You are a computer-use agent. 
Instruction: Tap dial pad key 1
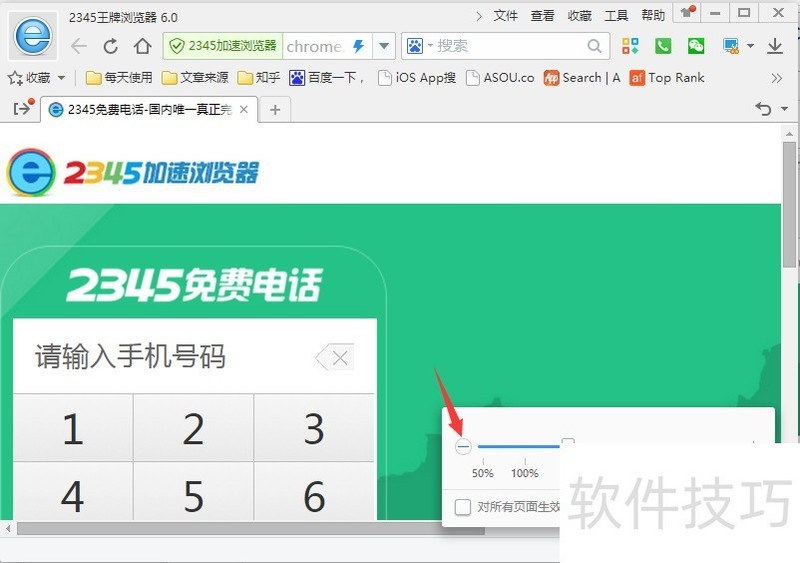point(73,428)
